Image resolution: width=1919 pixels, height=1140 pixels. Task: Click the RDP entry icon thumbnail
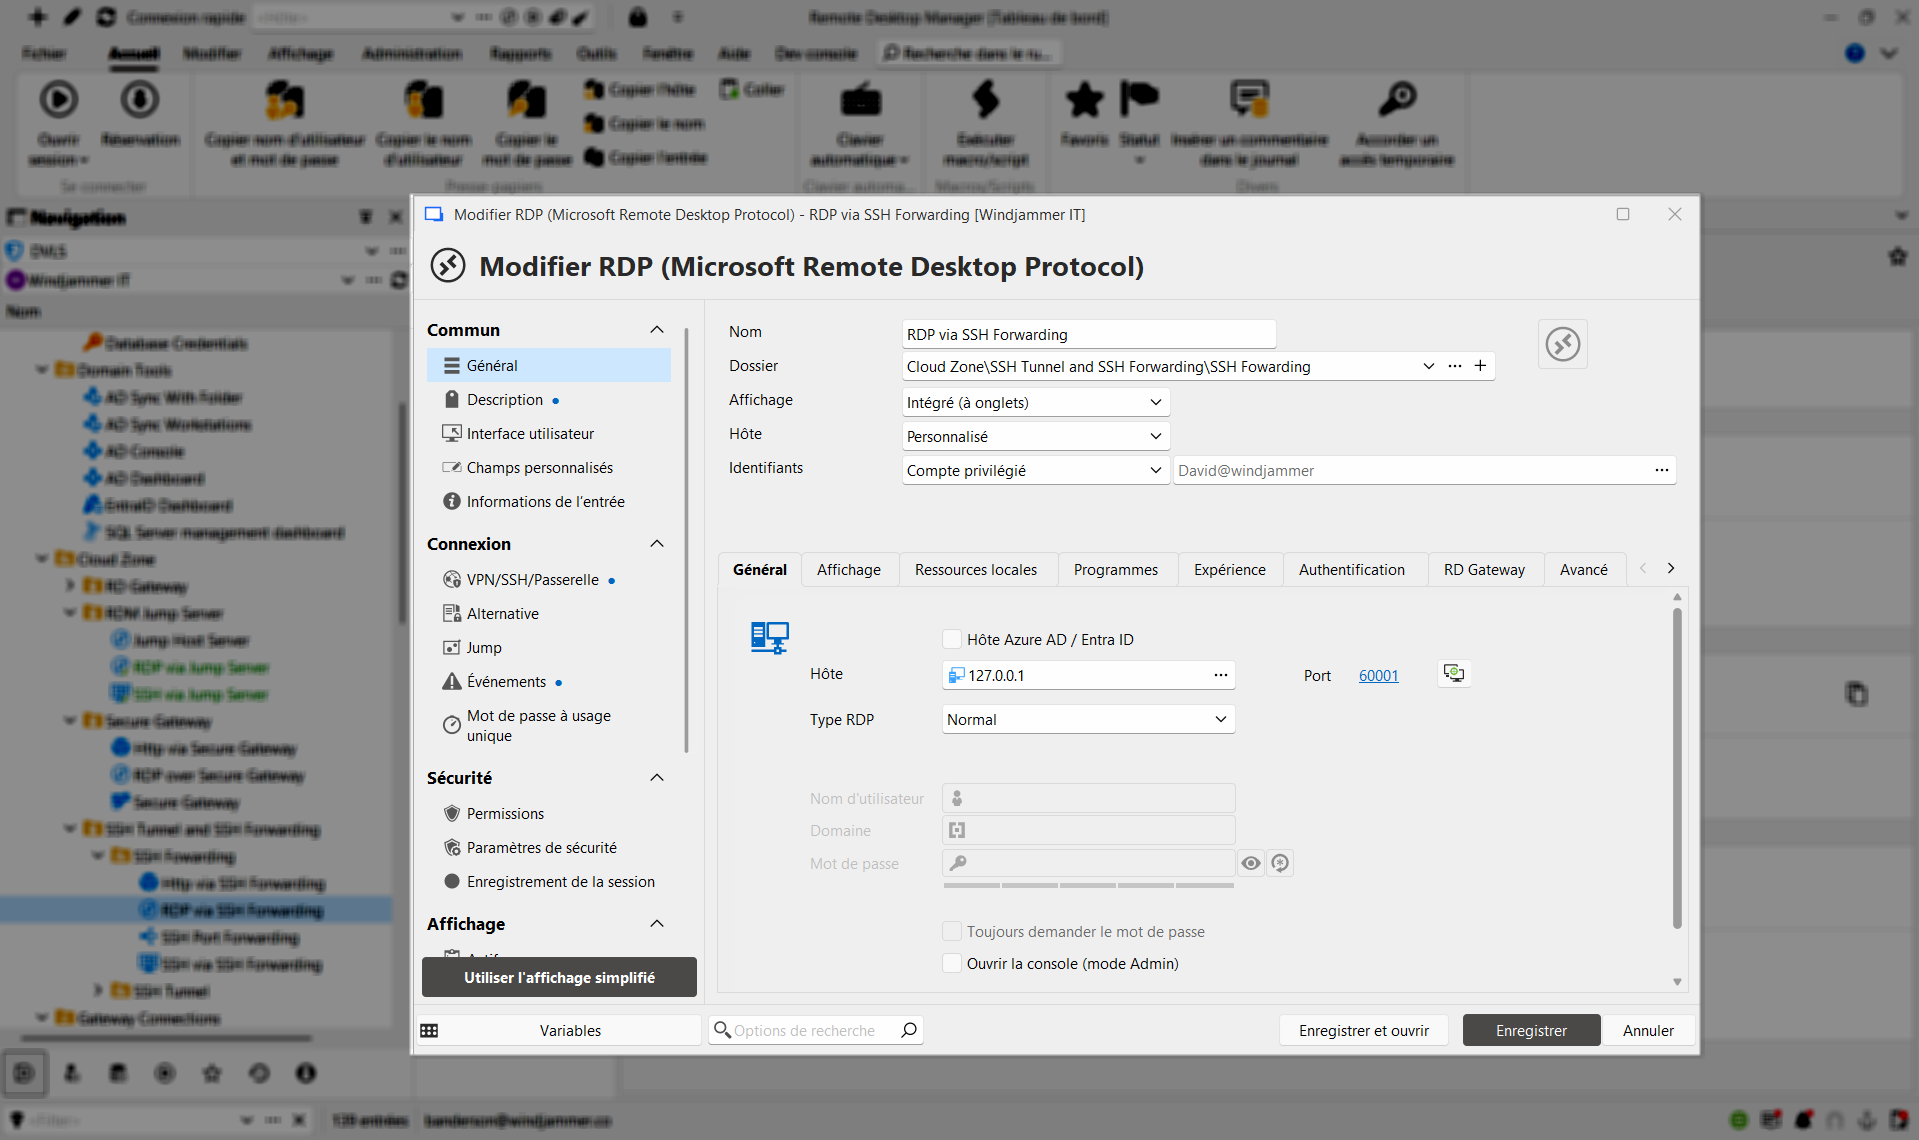(1562, 344)
